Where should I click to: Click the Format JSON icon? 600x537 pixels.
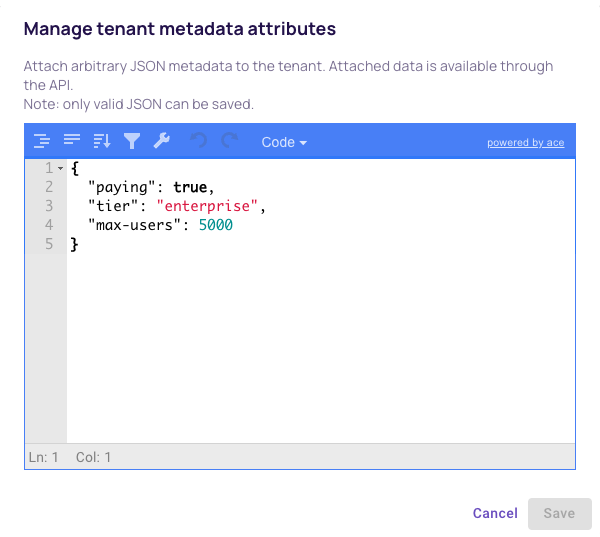42,141
